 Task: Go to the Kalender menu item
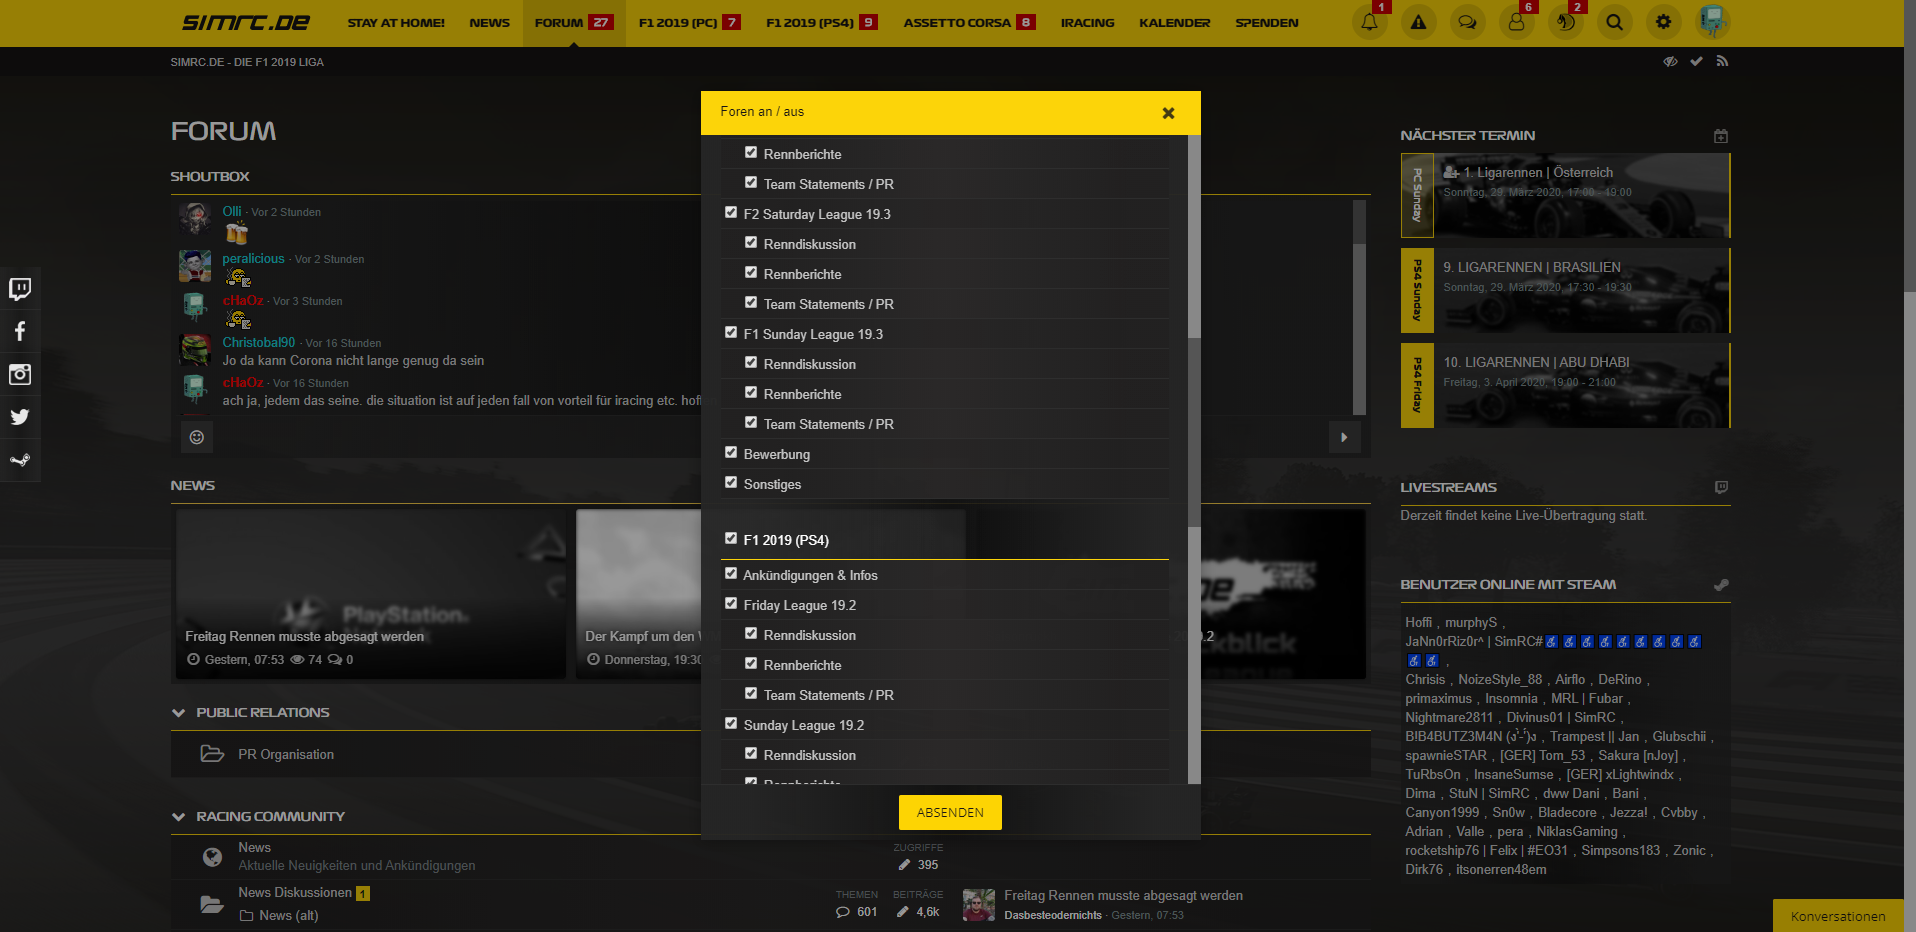[1174, 22]
